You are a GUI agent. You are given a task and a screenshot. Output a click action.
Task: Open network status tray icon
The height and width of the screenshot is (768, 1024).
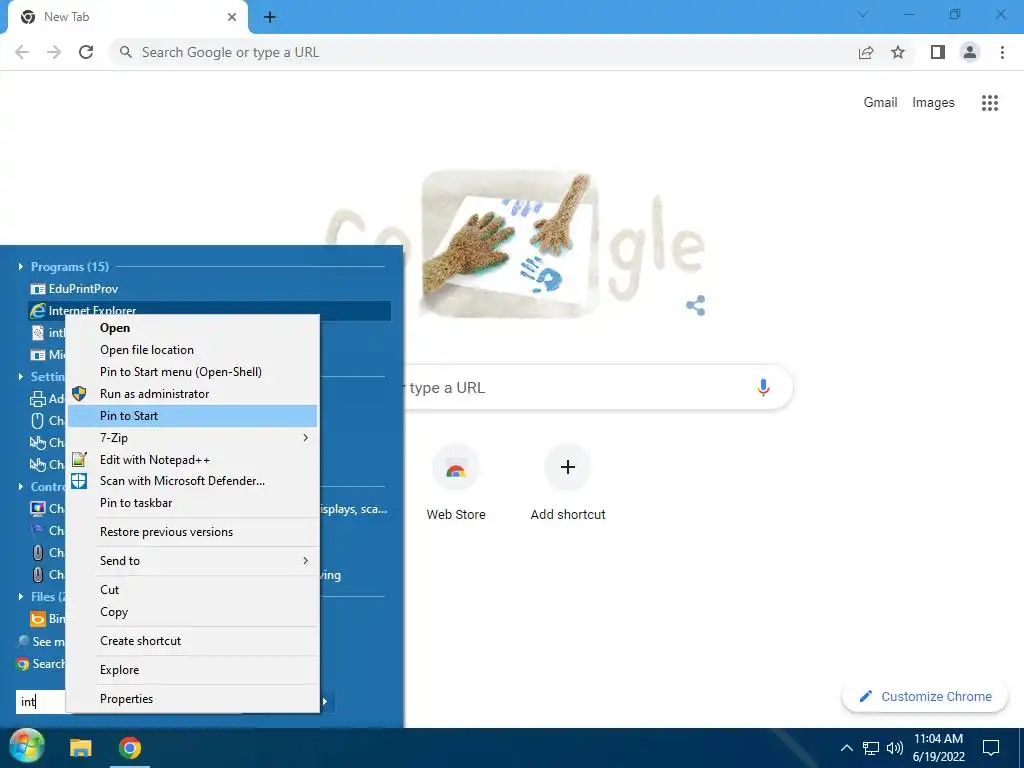pyautogui.click(x=871, y=748)
